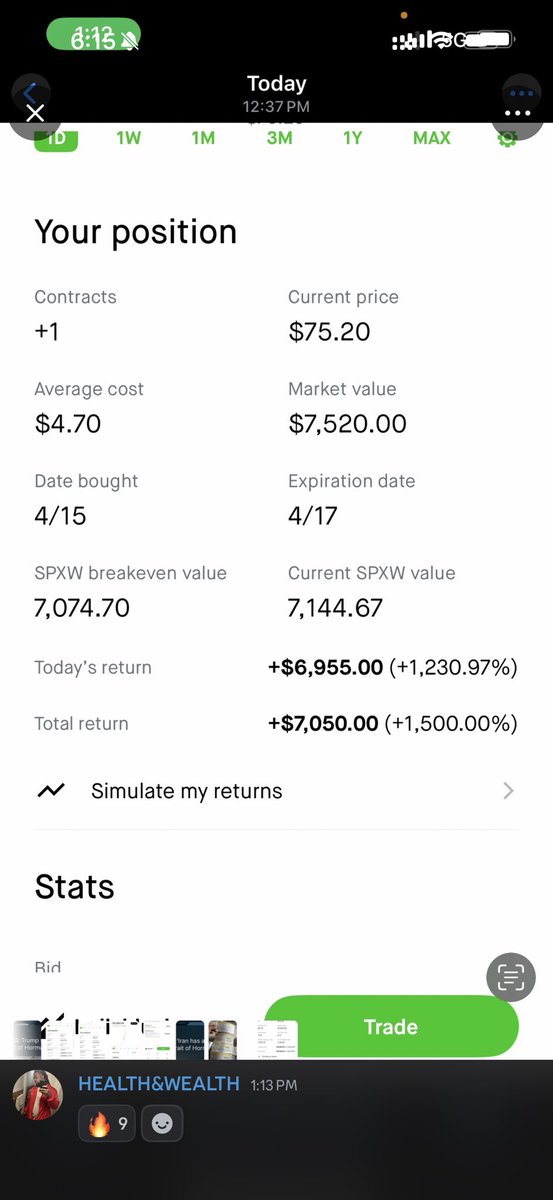Viewport: 553px width, 1200px height.
Task: Tap the fire emoji reaction
Action: (108, 1123)
